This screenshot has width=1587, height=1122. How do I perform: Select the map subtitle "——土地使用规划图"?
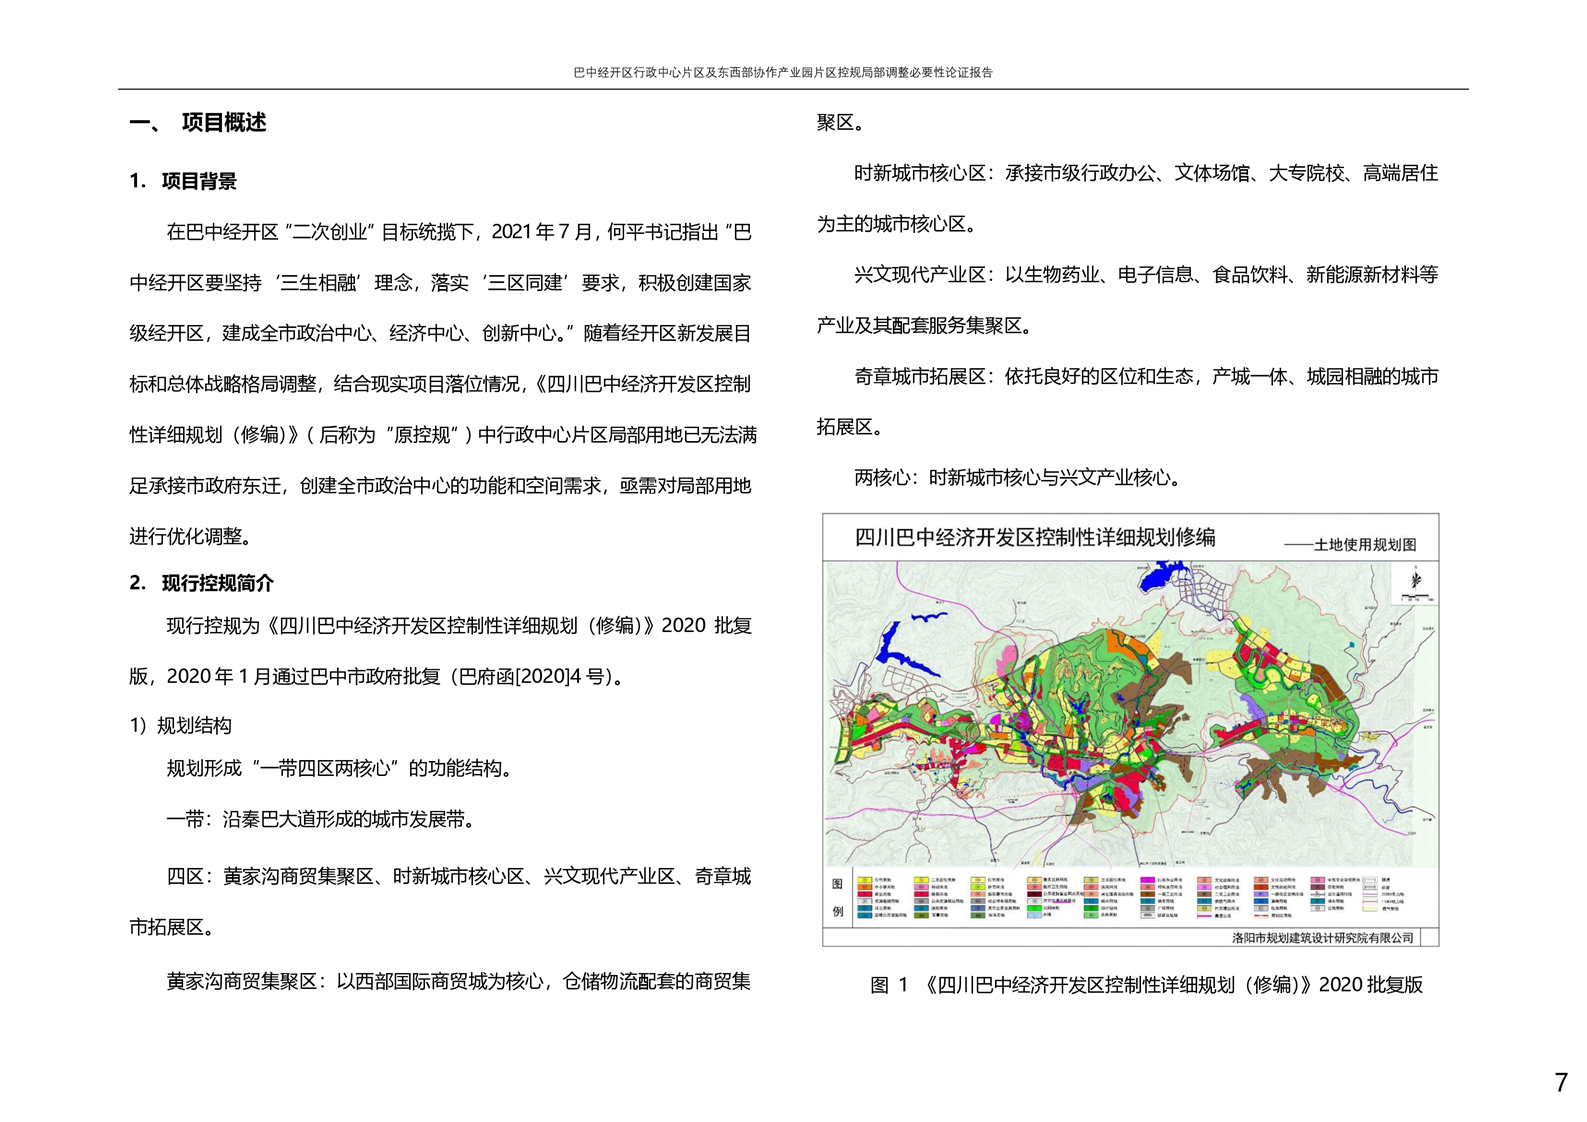pyautogui.click(x=1350, y=546)
